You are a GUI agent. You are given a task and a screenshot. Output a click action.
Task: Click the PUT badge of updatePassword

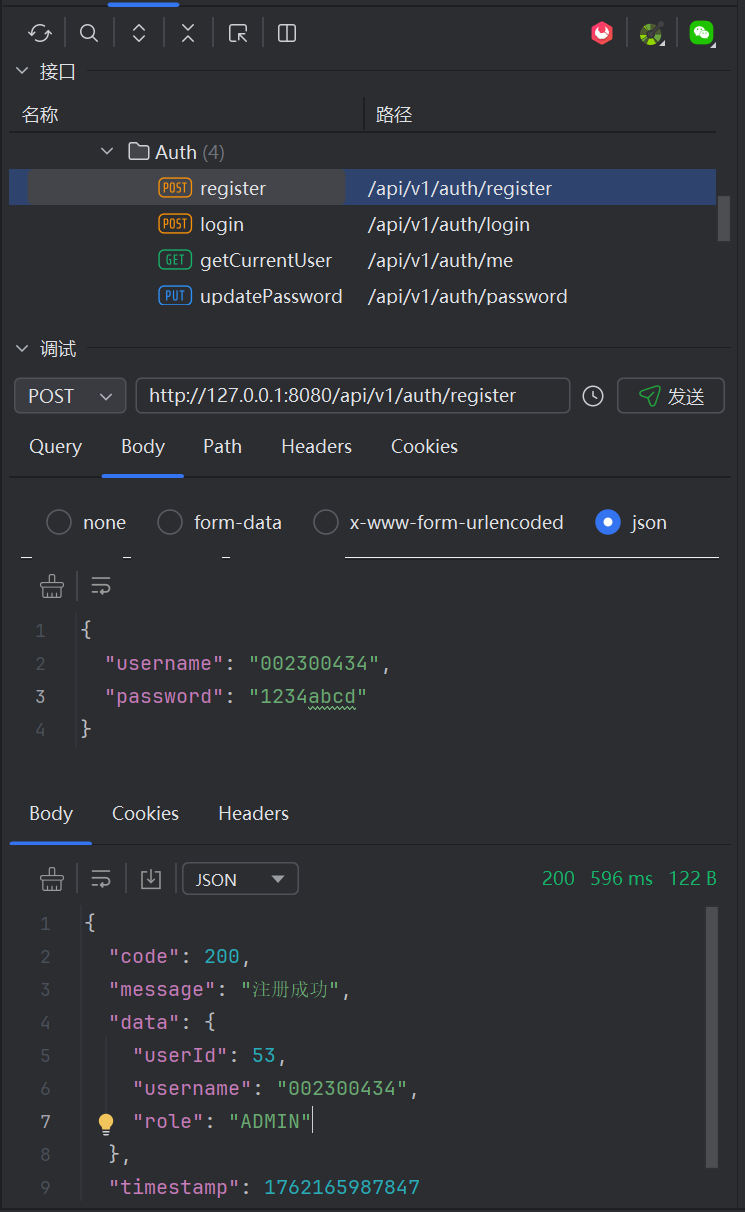[175, 296]
